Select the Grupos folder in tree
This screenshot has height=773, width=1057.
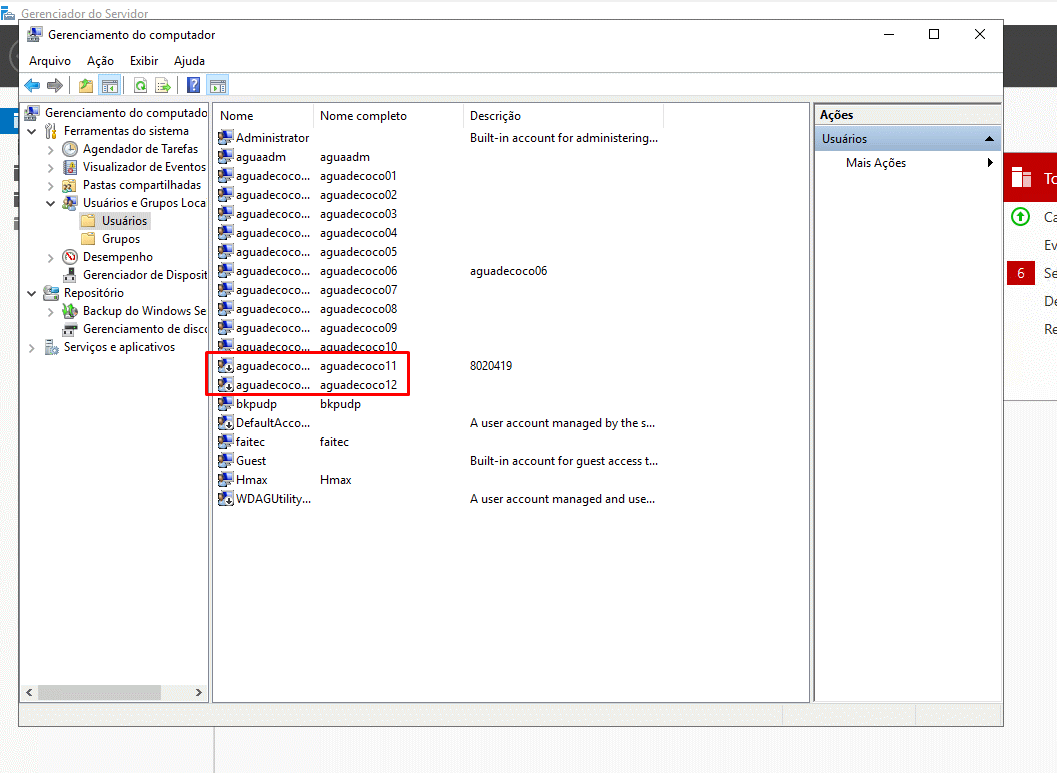(x=120, y=239)
